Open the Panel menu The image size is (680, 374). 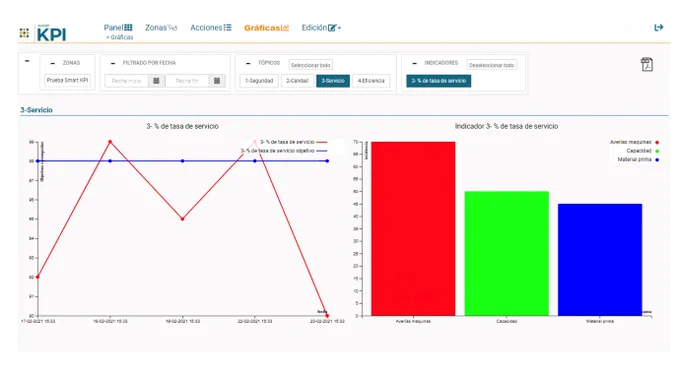point(118,27)
